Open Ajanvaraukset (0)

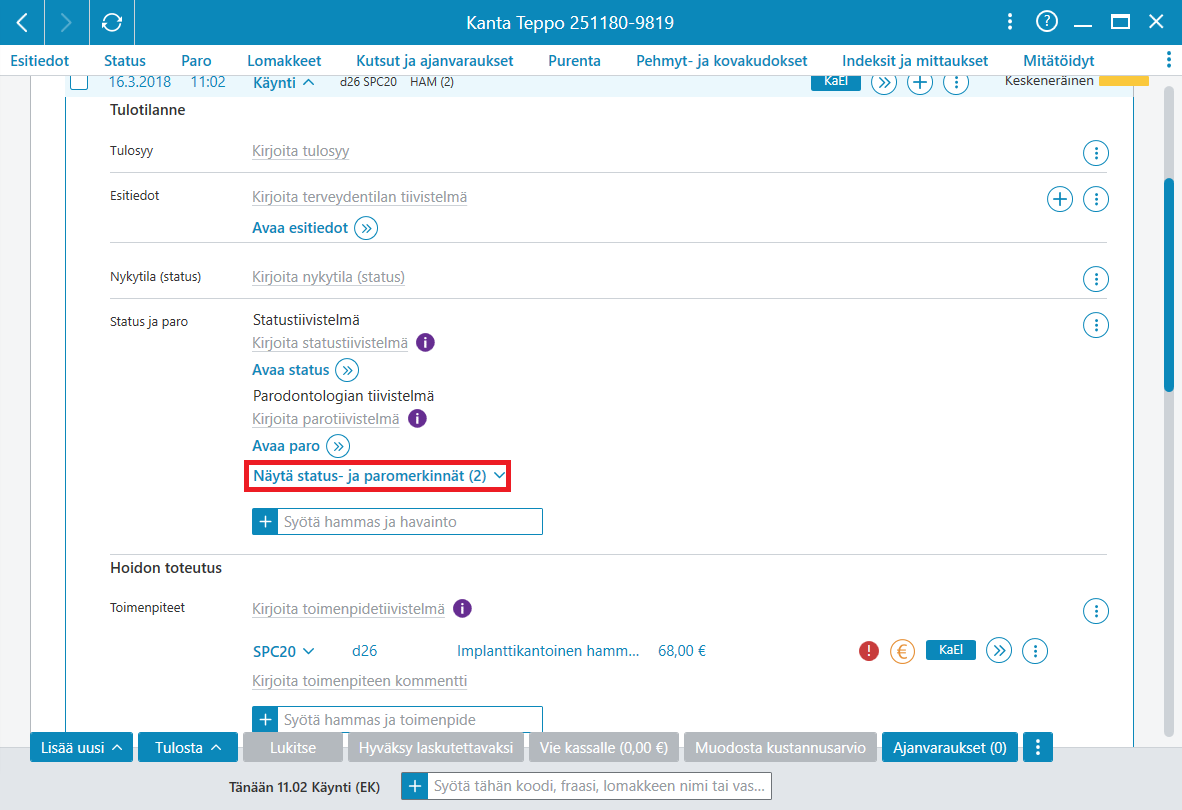pos(950,747)
